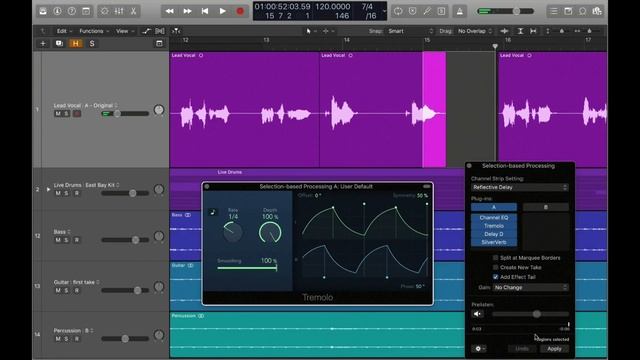Open the Snap Smart dropdown
The image size is (640, 360).
tap(410, 31)
